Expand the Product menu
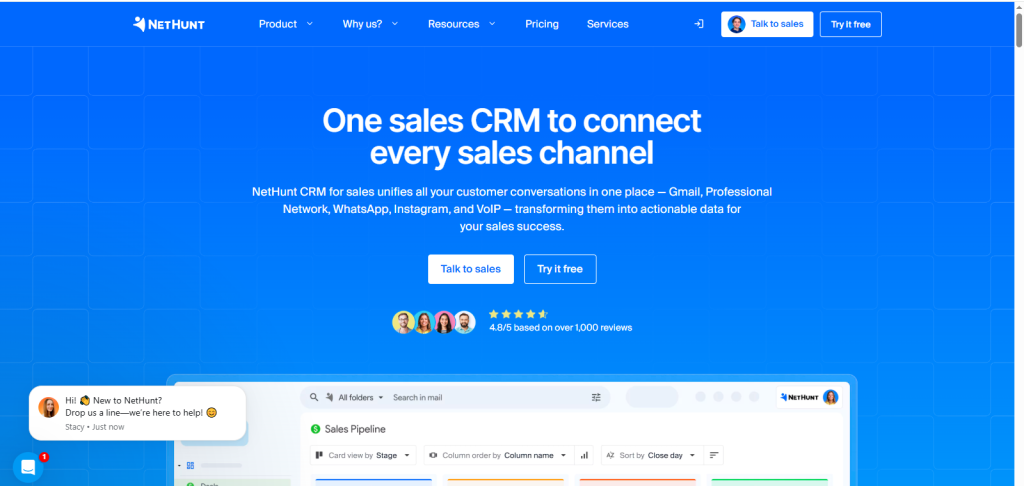 286,24
